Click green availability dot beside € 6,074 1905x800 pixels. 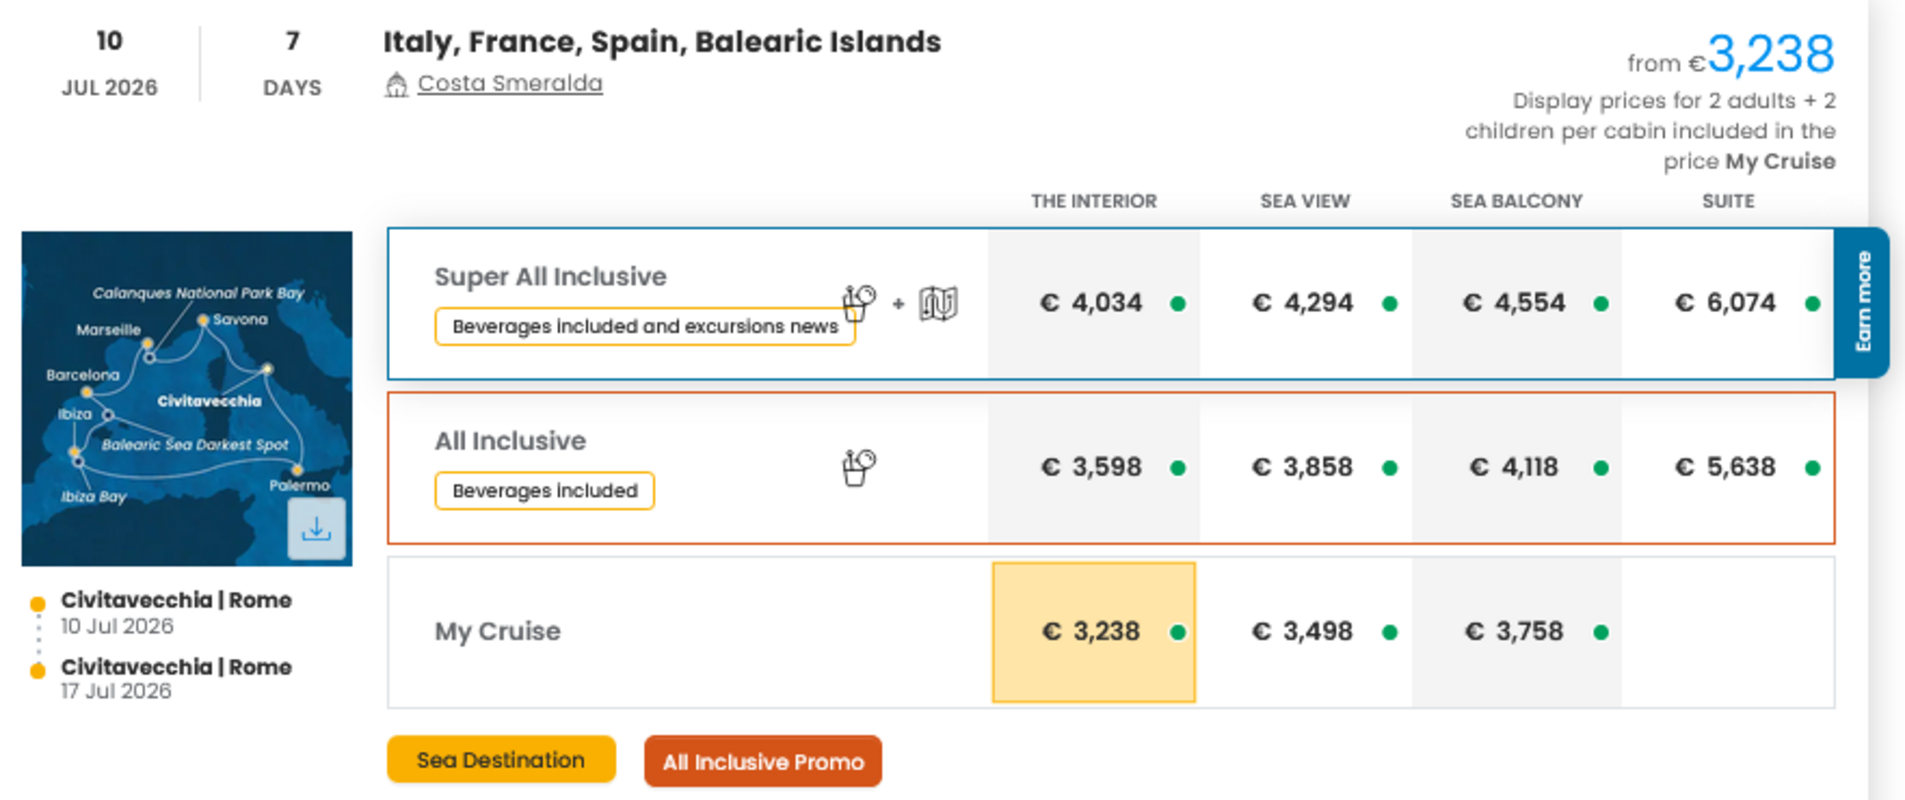pyautogui.click(x=1812, y=304)
